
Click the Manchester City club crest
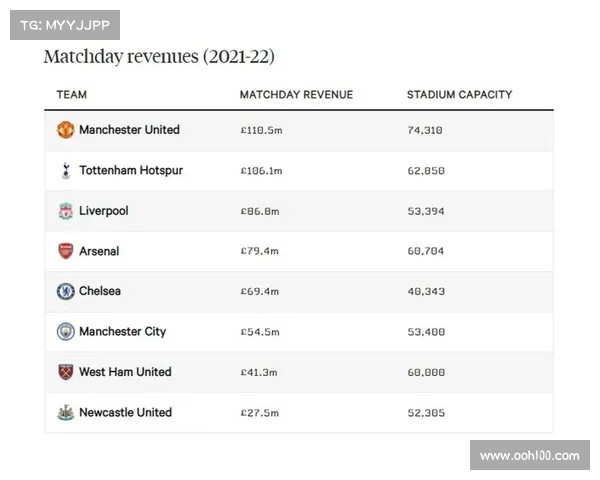pyautogui.click(x=66, y=331)
